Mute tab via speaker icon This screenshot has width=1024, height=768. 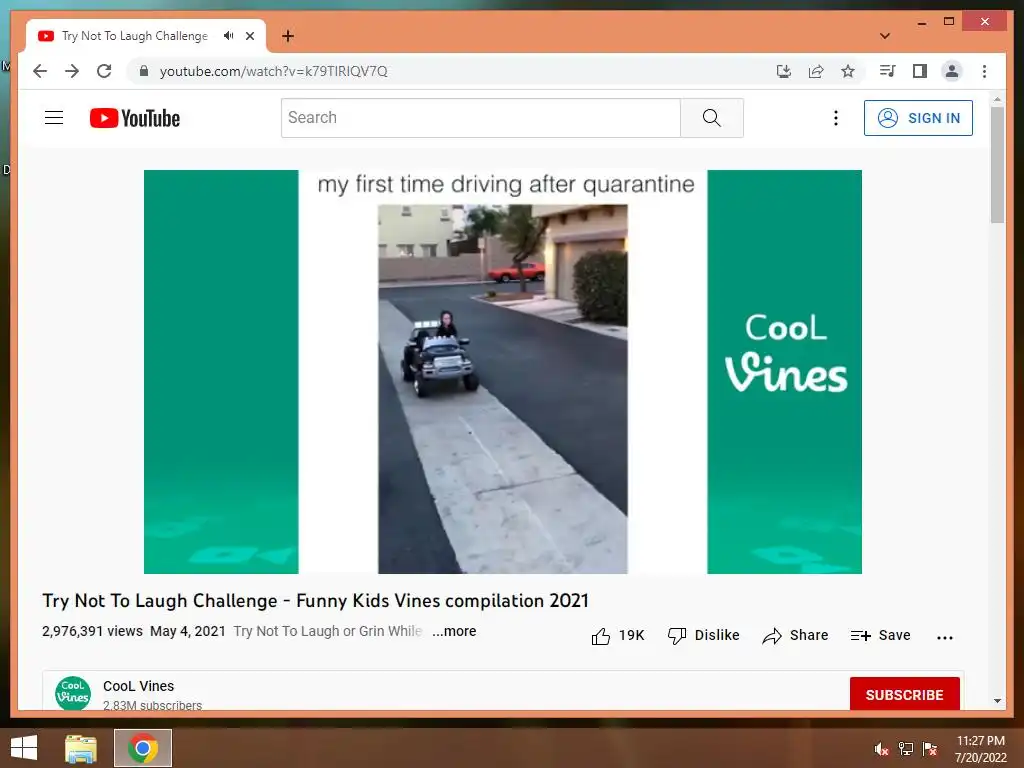click(x=228, y=36)
